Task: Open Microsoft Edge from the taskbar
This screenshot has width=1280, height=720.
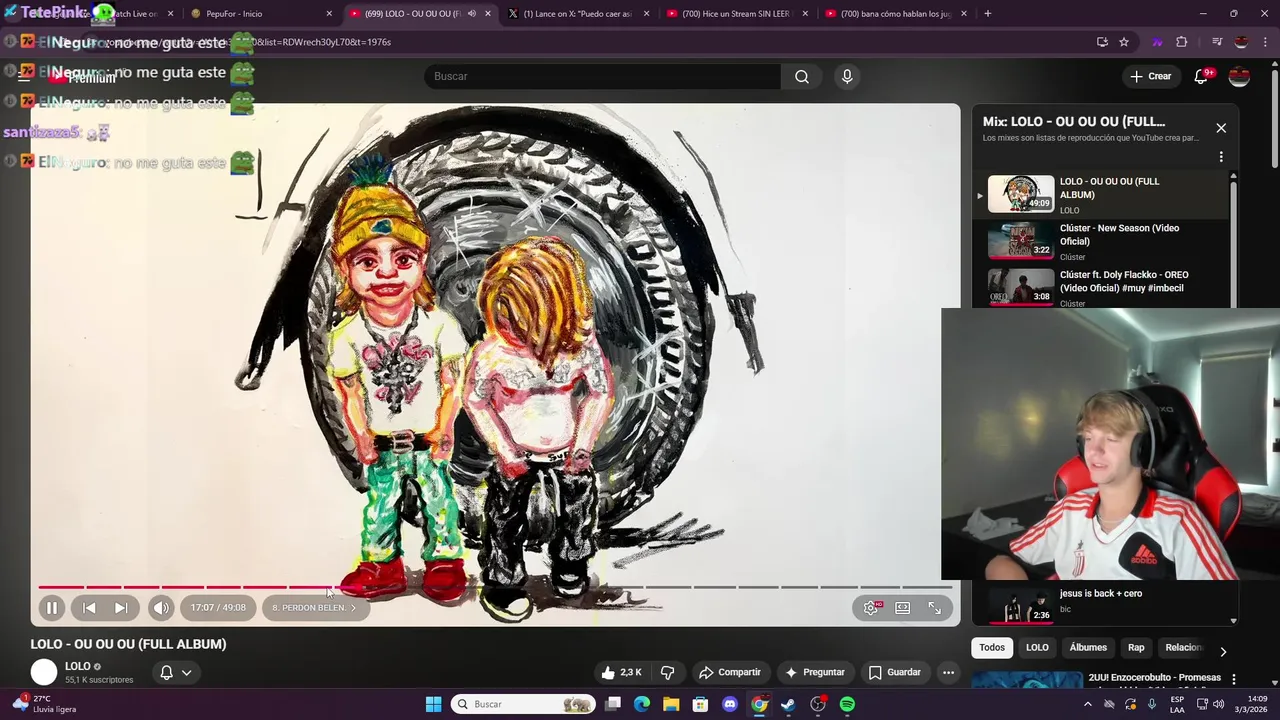Action: 642,704
